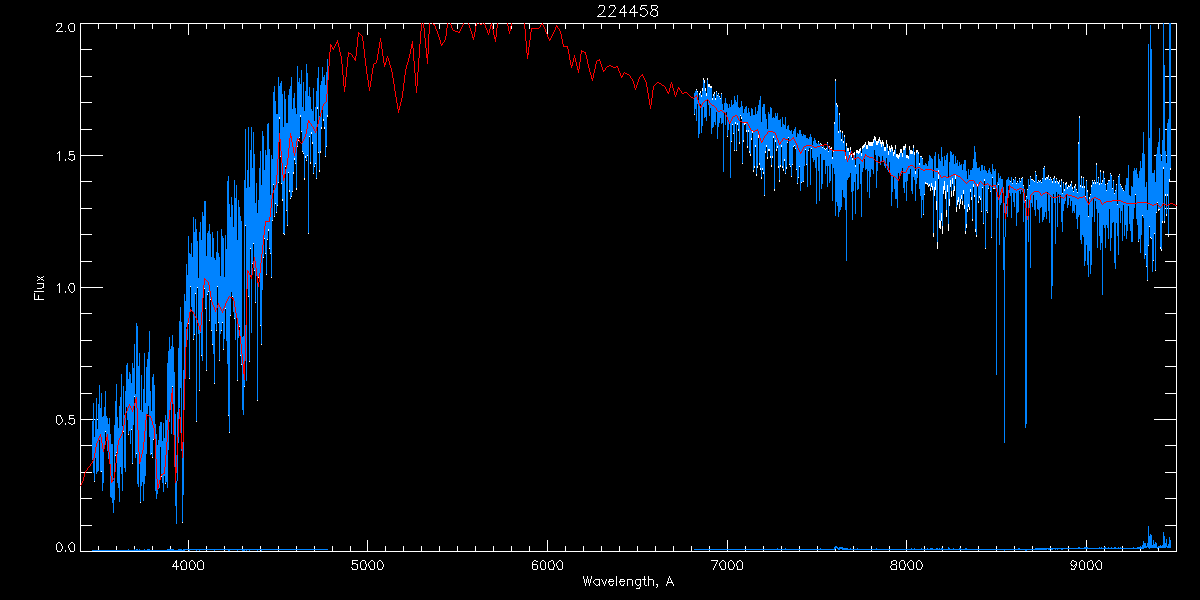Click the 4000 x-axis tick label
Viewport: 1200px width, 600px height.
click(x=188, y=565)
